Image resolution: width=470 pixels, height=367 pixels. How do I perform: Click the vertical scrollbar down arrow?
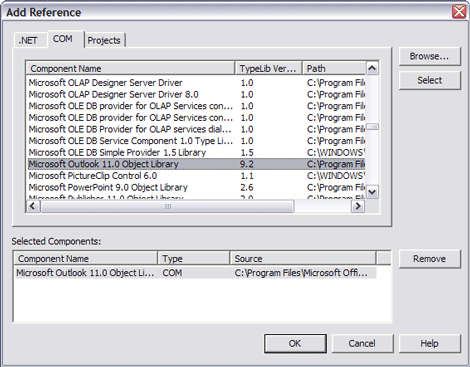[372, 192]
